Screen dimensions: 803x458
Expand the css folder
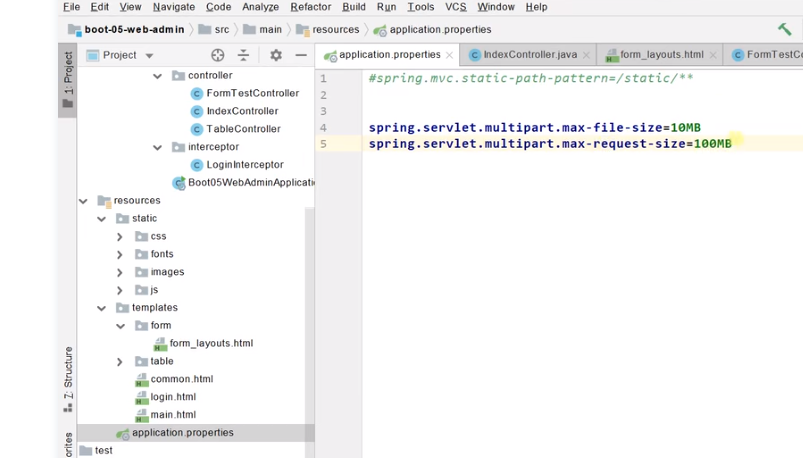pos(119,237)
